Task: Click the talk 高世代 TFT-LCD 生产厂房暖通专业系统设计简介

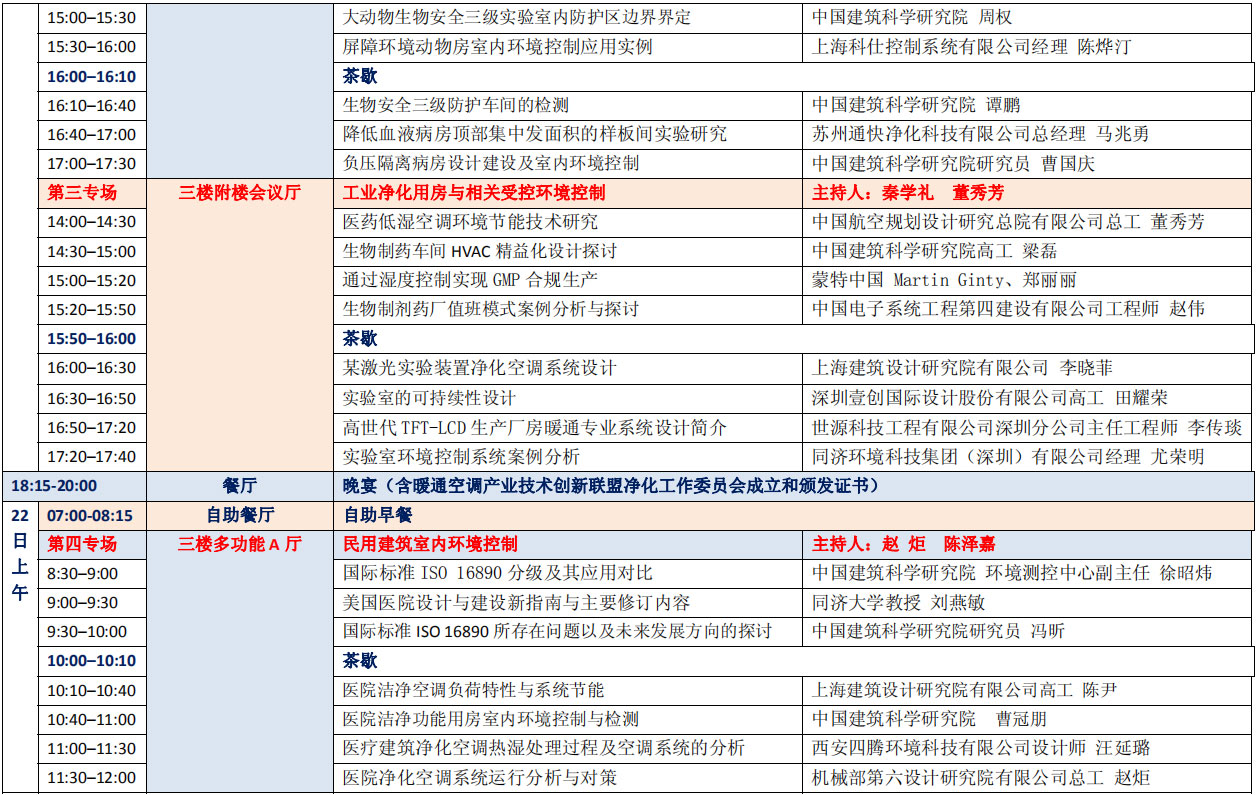Action: (535, 427)
